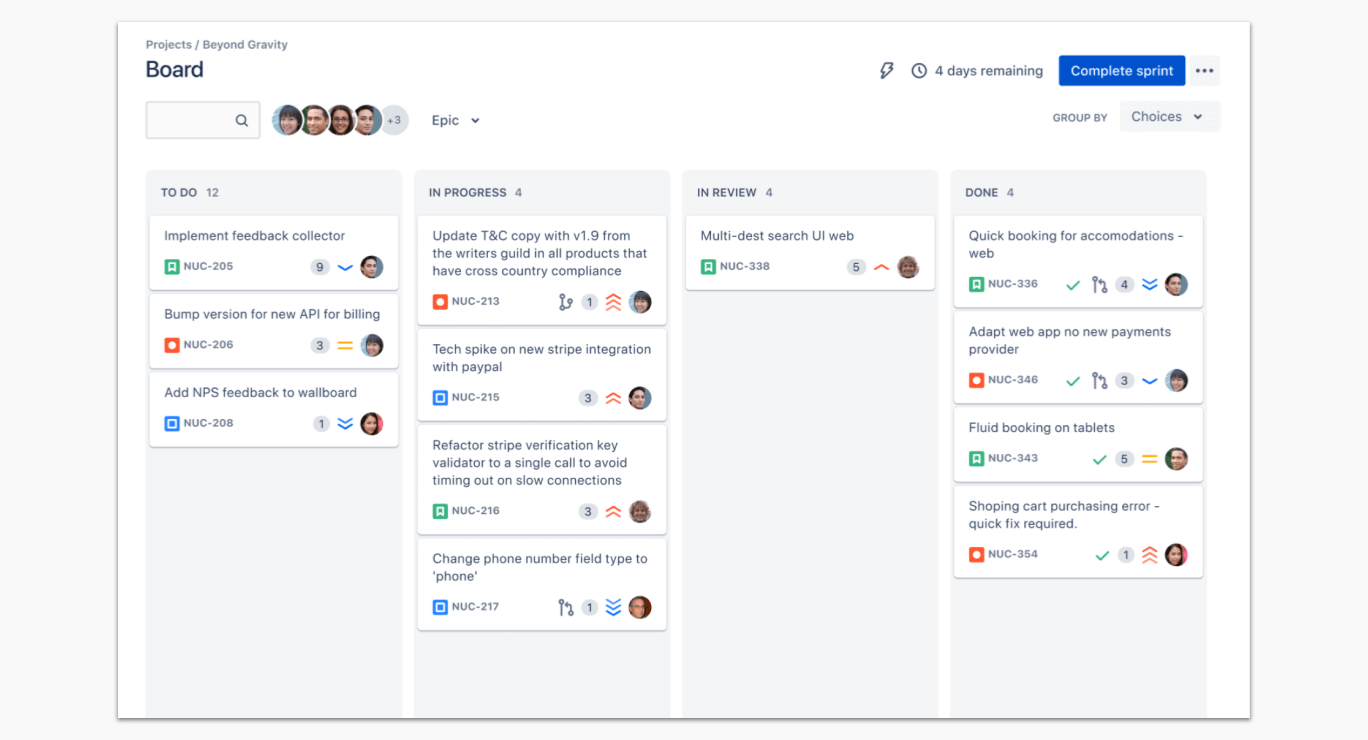Open the three-dot more actions menu

click(1204, 71)
